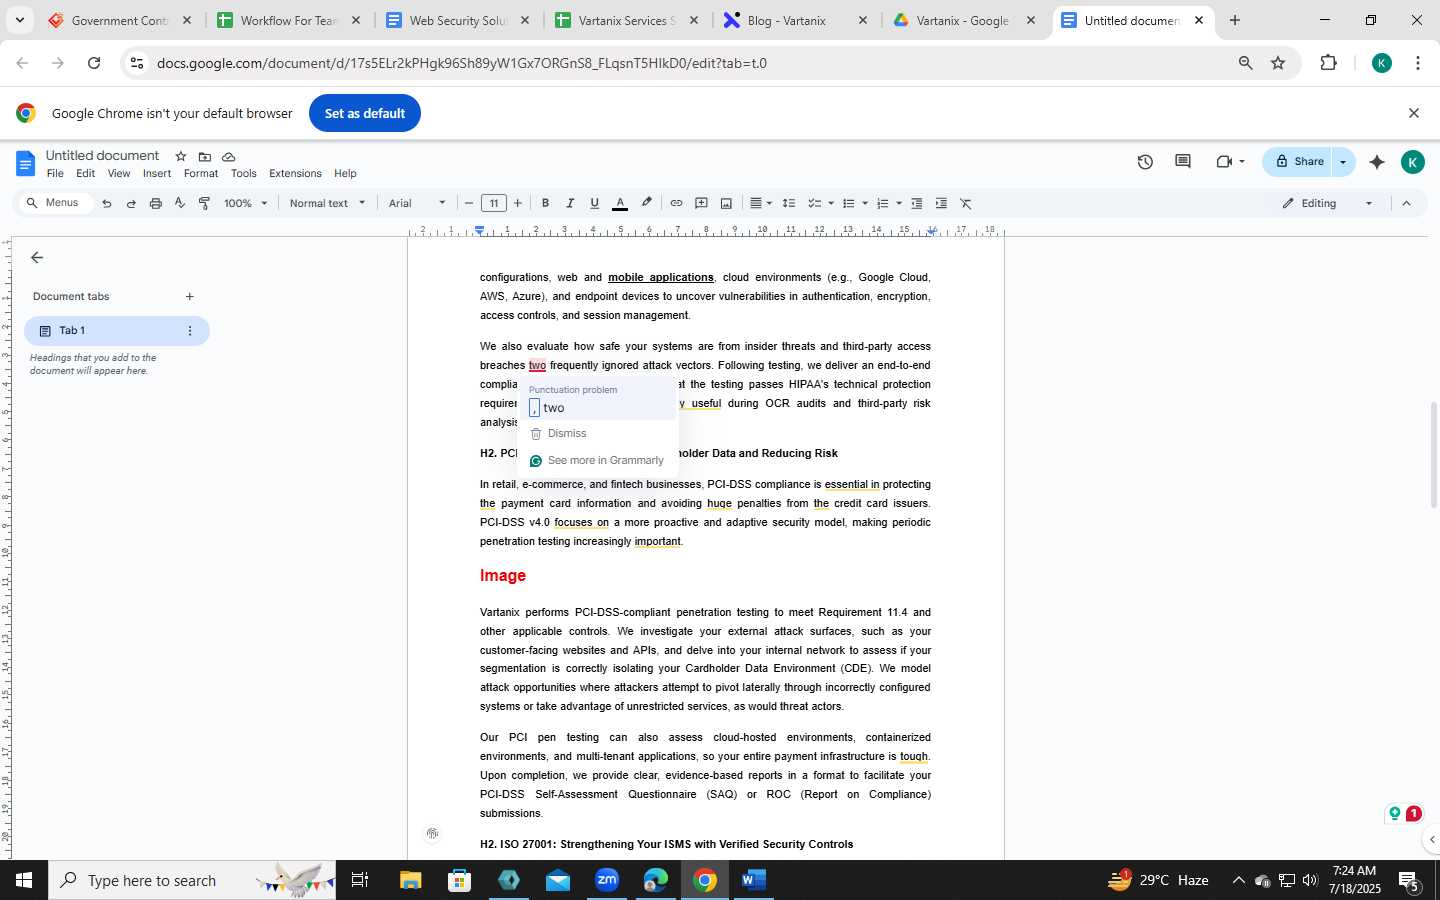Close the document tabs sidebar arrow

click(x=37, y=257)
